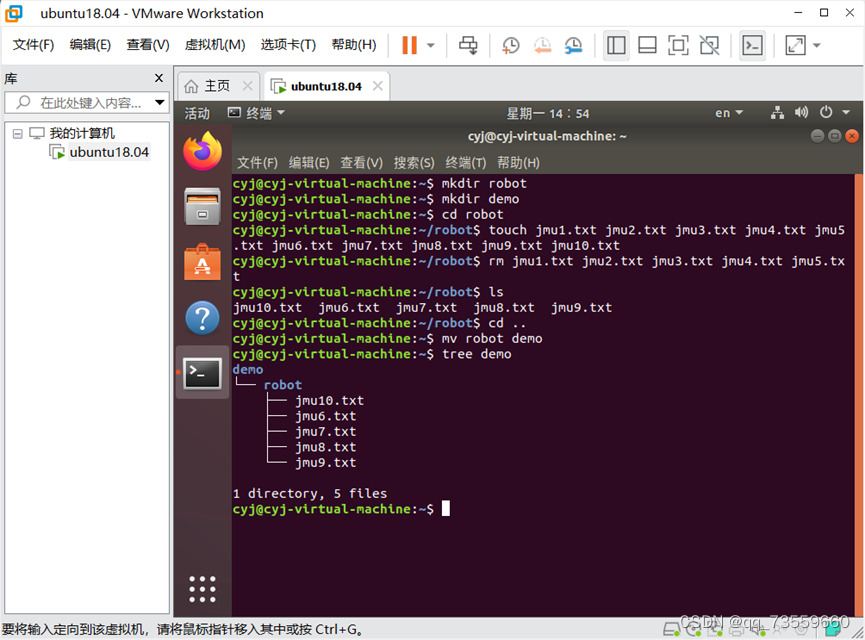Switch to the 主页 tab

pyautogui.click(x=217, y=86)
